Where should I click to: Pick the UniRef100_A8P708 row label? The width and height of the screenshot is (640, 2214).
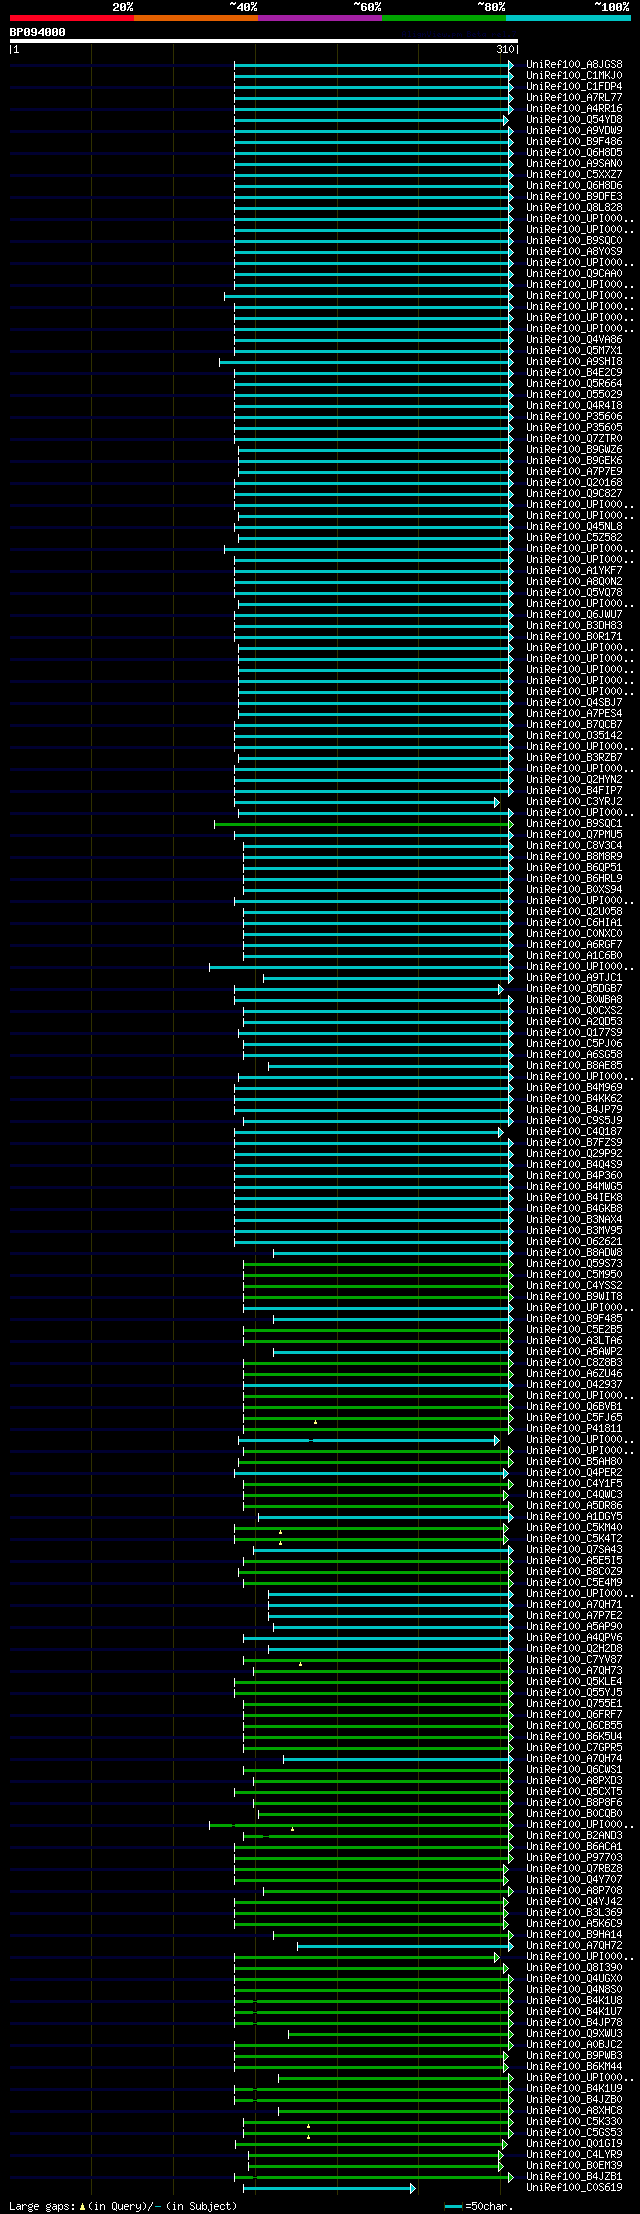pos(574,1890)
